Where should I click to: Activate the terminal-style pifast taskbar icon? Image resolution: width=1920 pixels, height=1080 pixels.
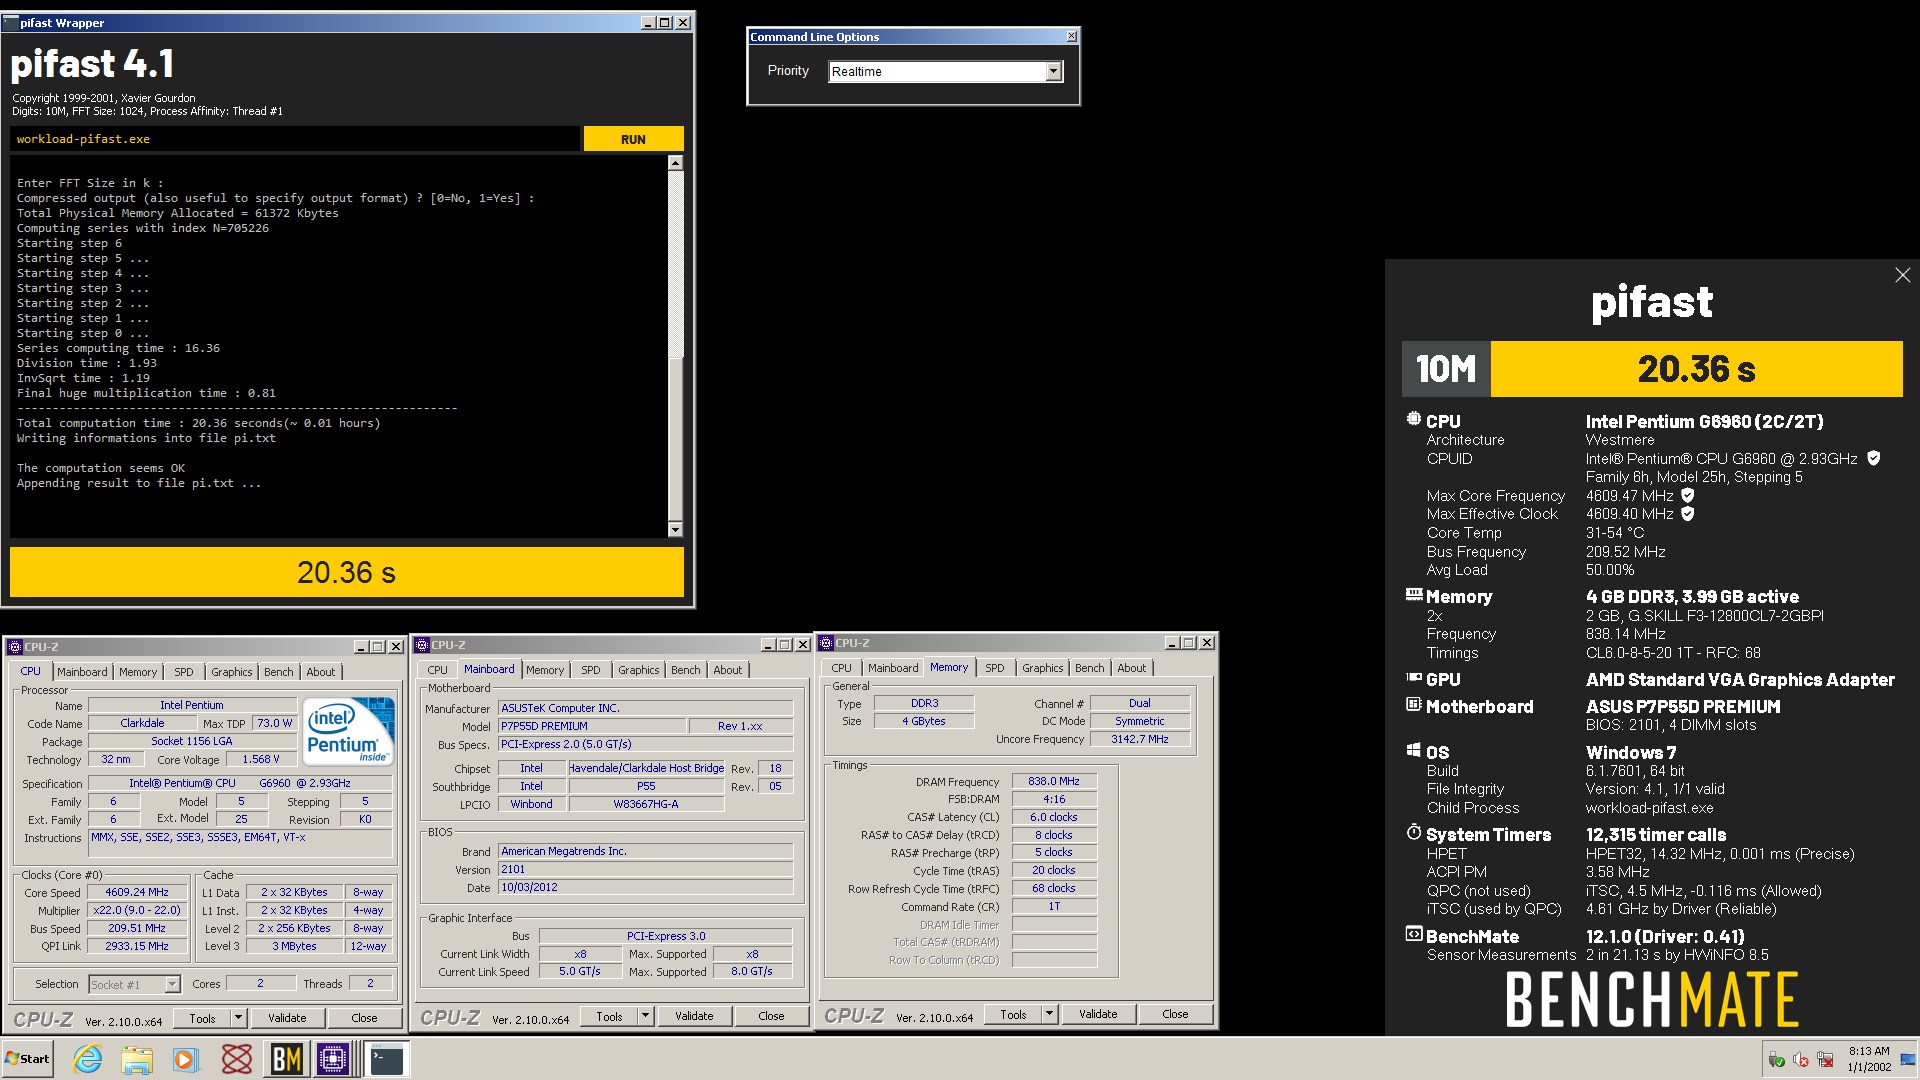click(386, 1059)
